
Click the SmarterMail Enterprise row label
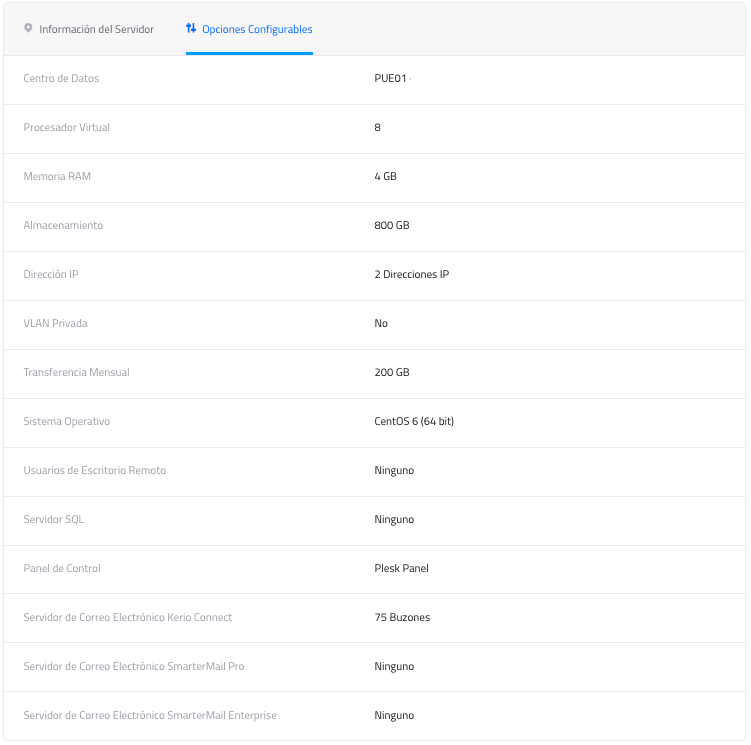coord(150,715)
